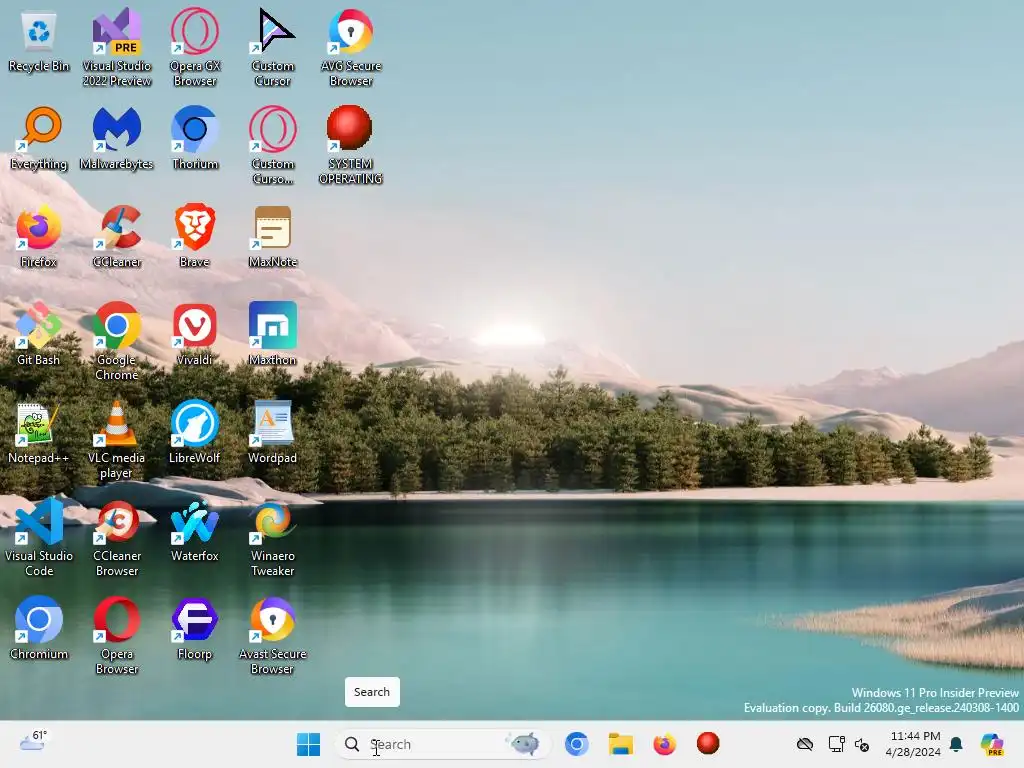
Task: Open Firefox from the taskbar
Action: [x=664, y=744]
